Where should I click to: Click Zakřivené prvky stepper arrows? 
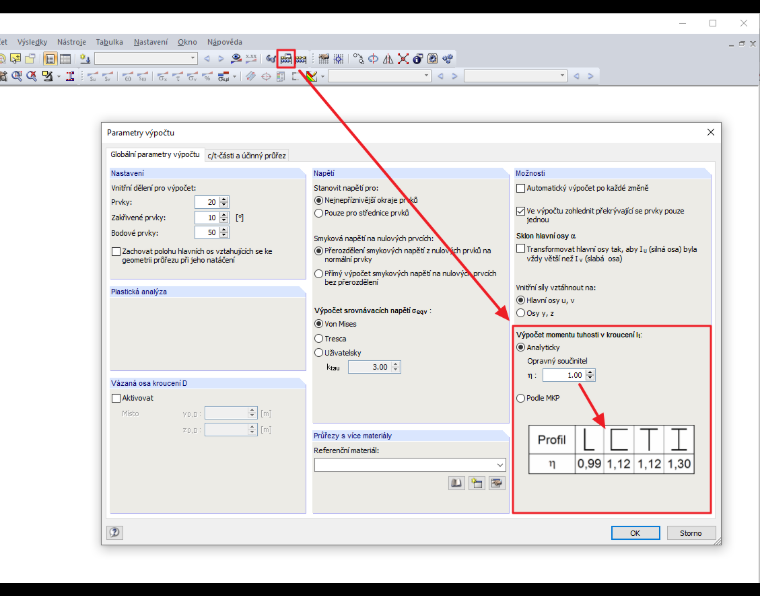coord(223,218)
